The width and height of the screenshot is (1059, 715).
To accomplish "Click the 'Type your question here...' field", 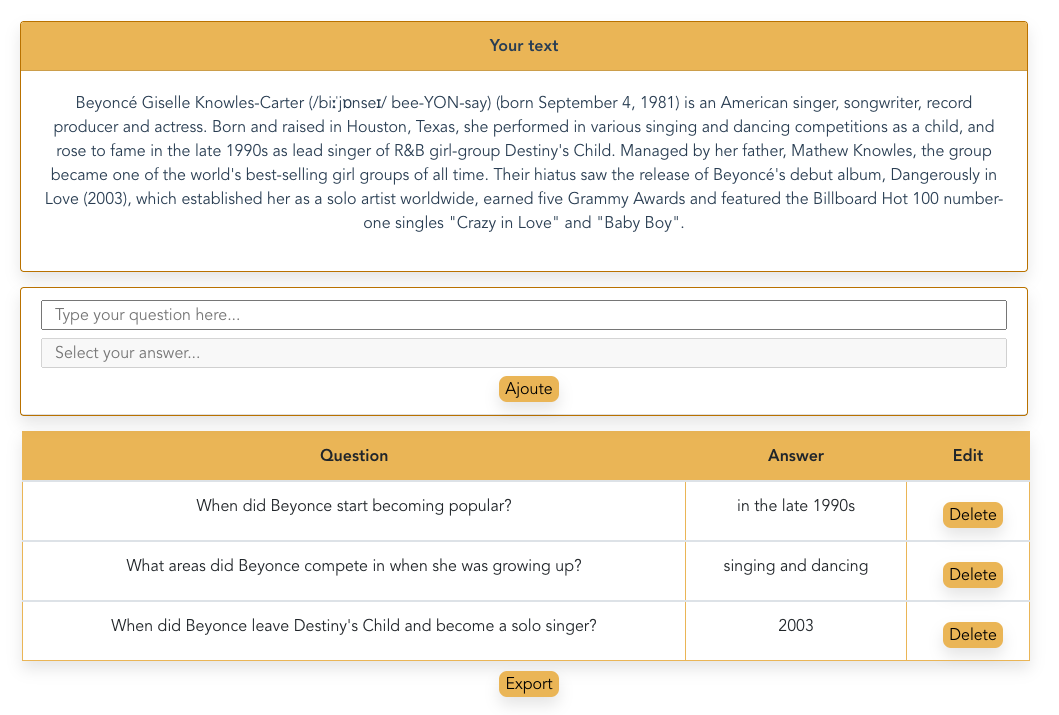I will 523,315.
